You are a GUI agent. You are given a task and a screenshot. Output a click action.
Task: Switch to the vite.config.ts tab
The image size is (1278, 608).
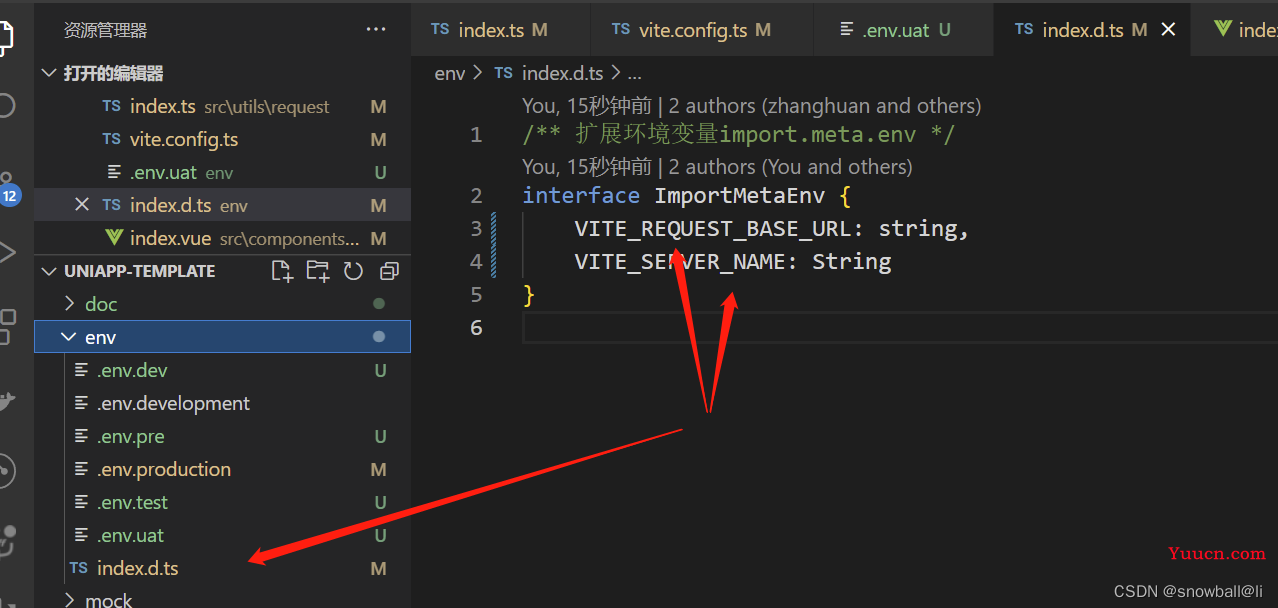(702, 30)
